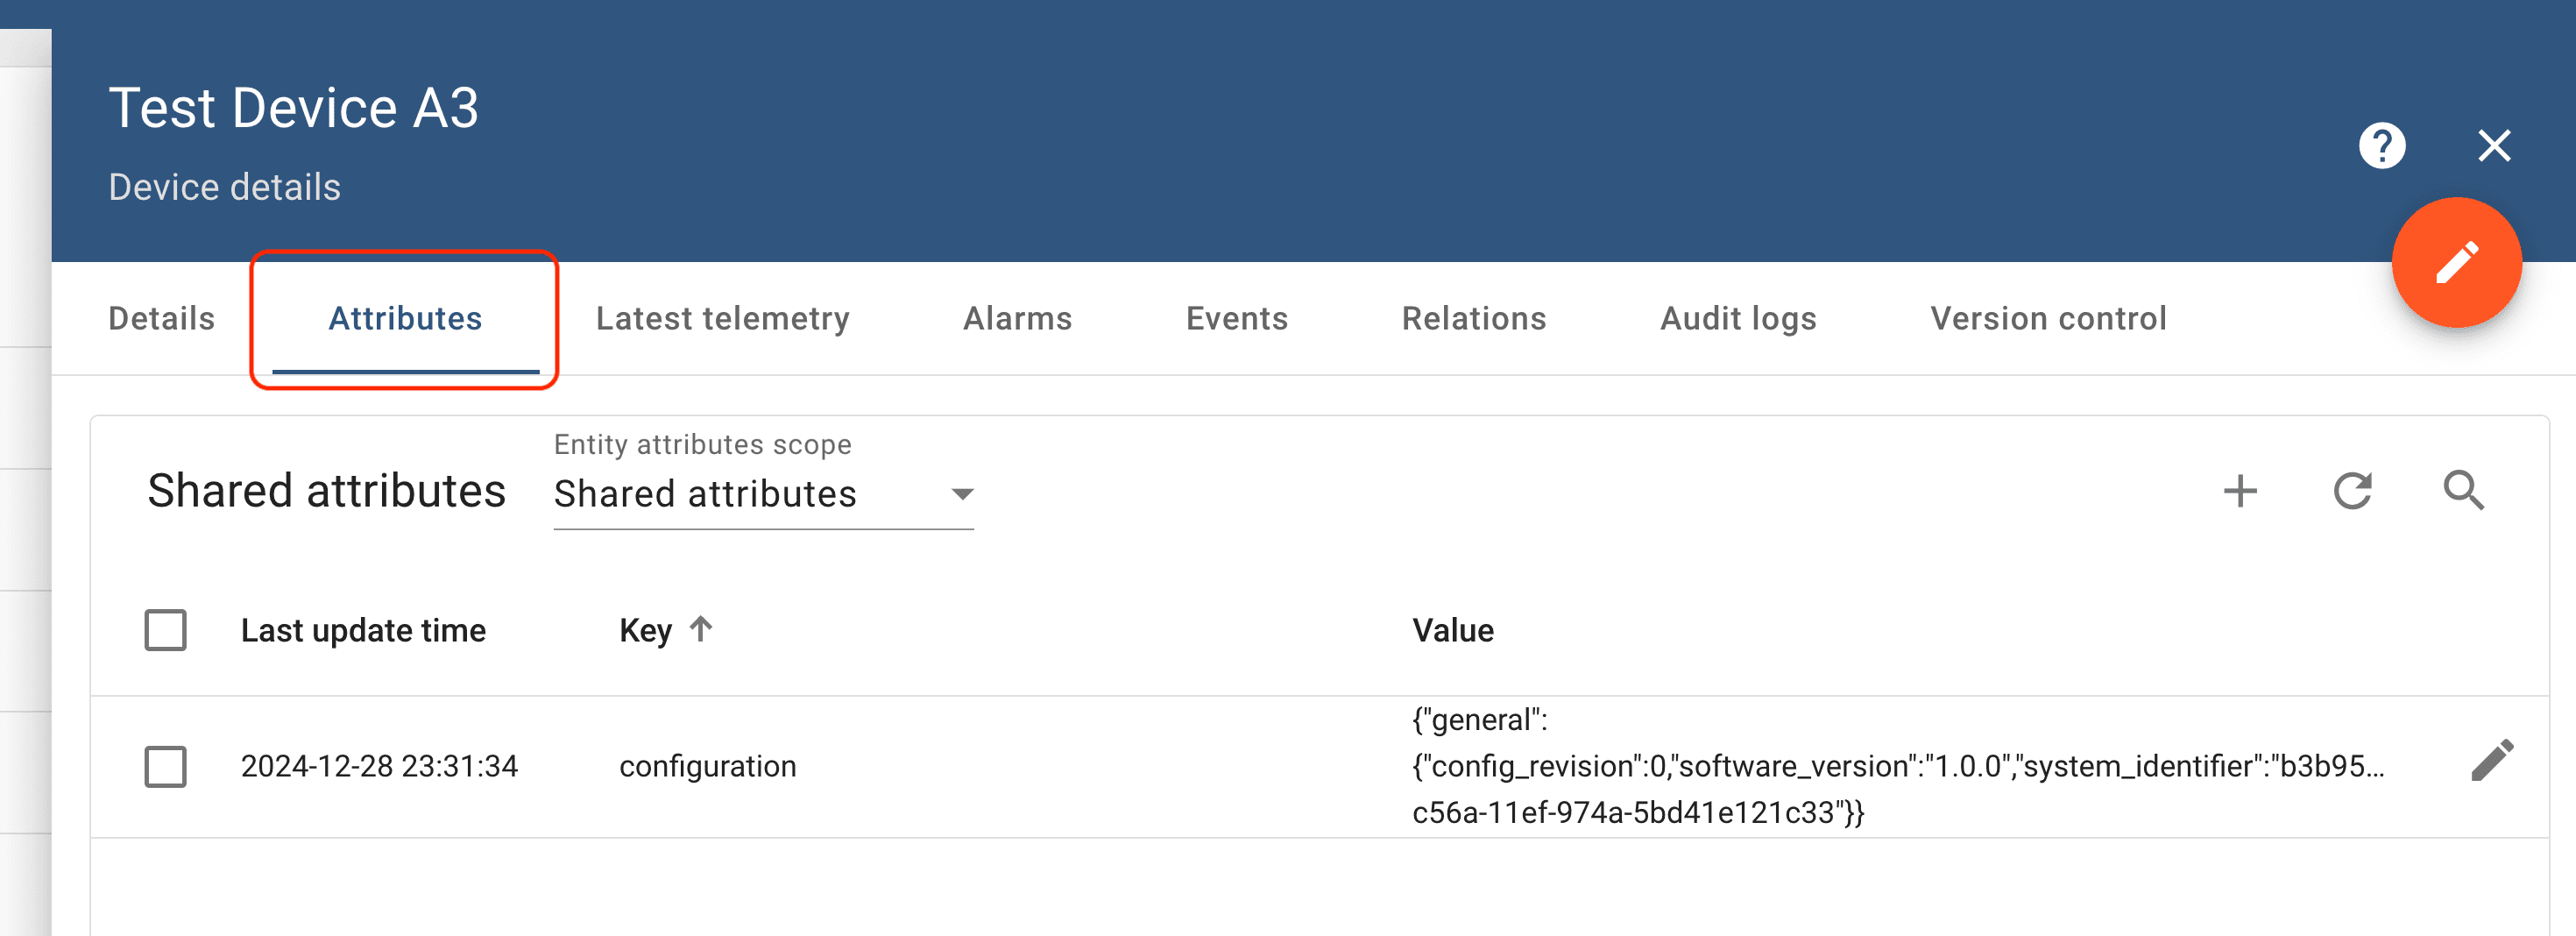Refresh the attributes table
Viewport: 2576px width, 936px height.
click(2352, 491)
